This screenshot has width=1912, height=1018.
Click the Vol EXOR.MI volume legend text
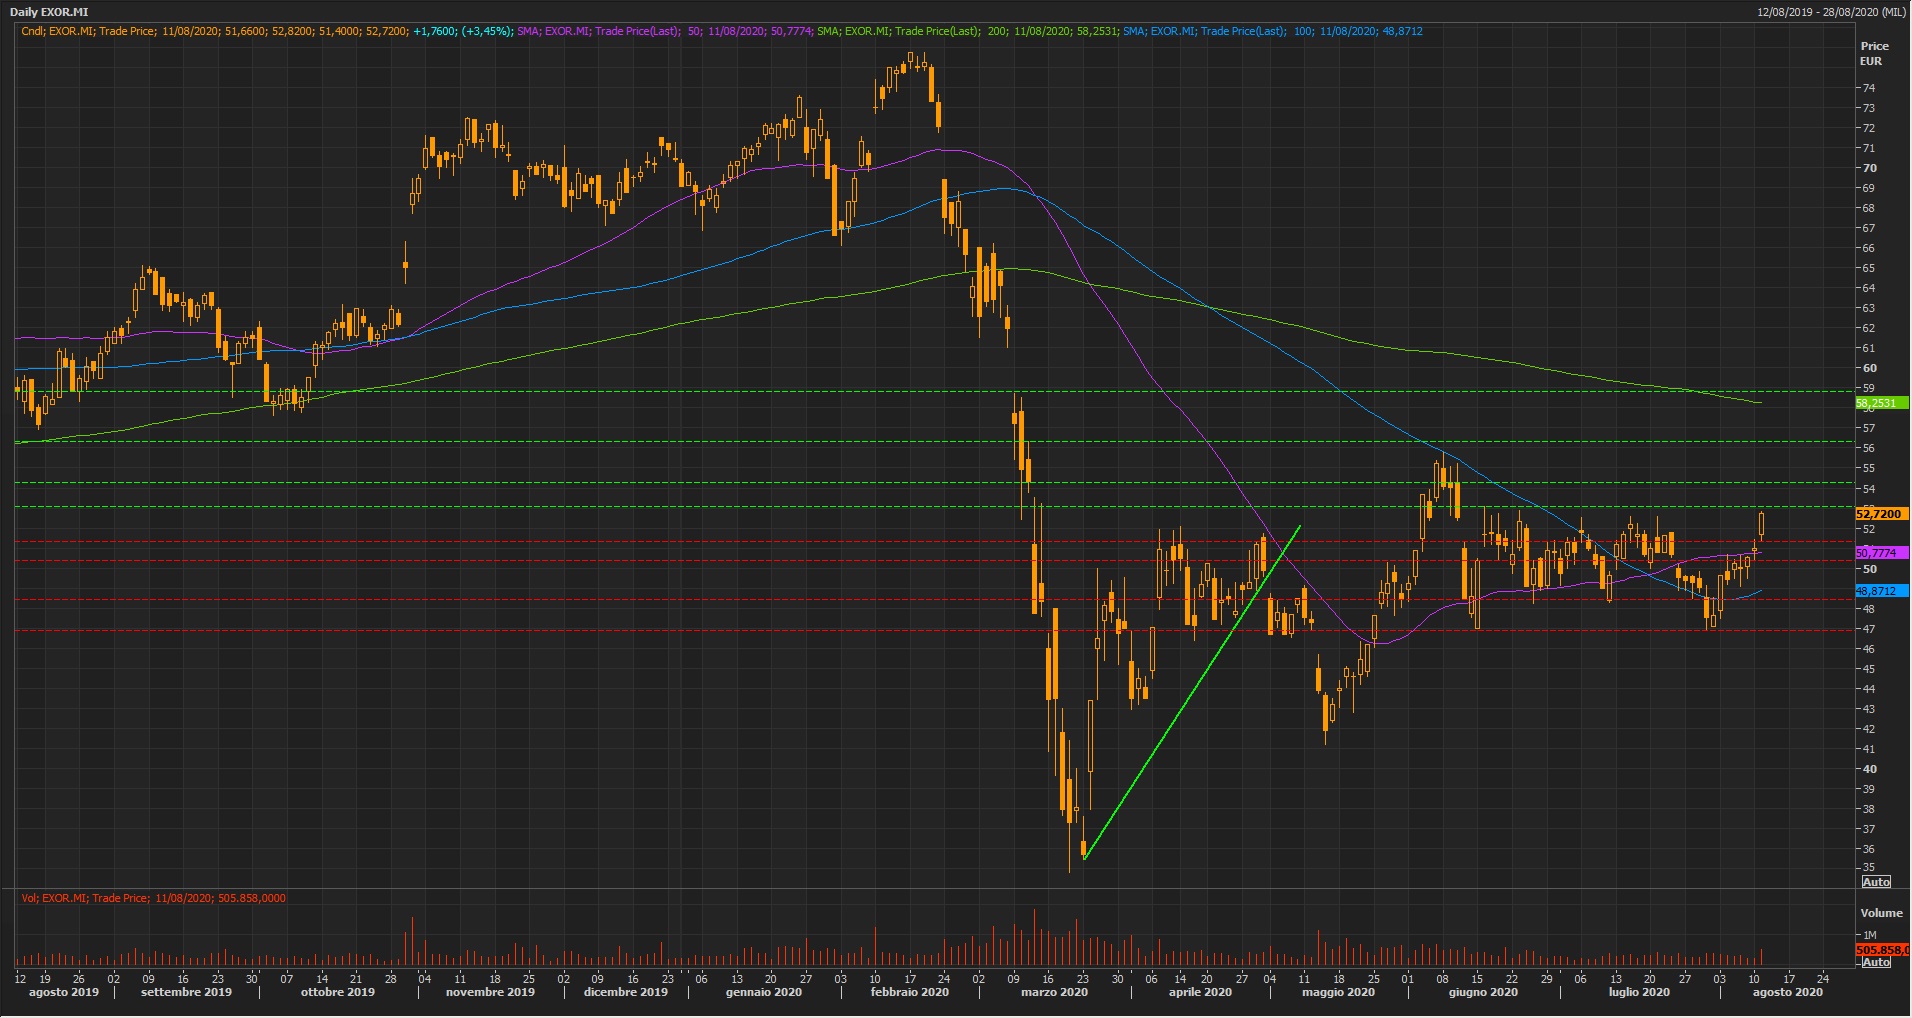(x=153, y=898)
